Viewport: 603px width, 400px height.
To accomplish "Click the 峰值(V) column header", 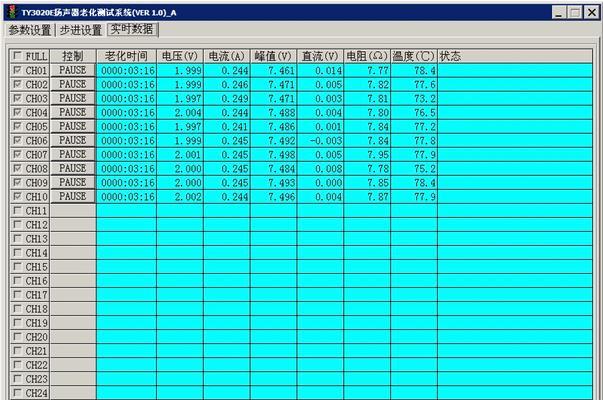I will (x=273, y=56).
